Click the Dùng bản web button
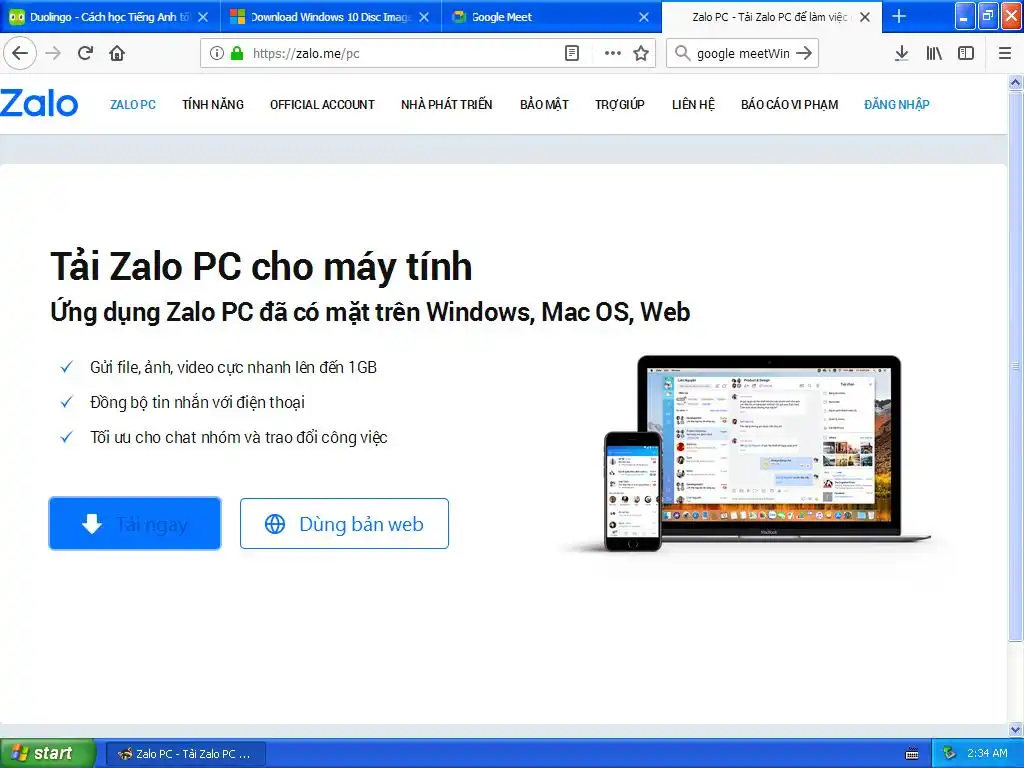The height and width of the screenshot is (768, 1024). coord(344,523)
